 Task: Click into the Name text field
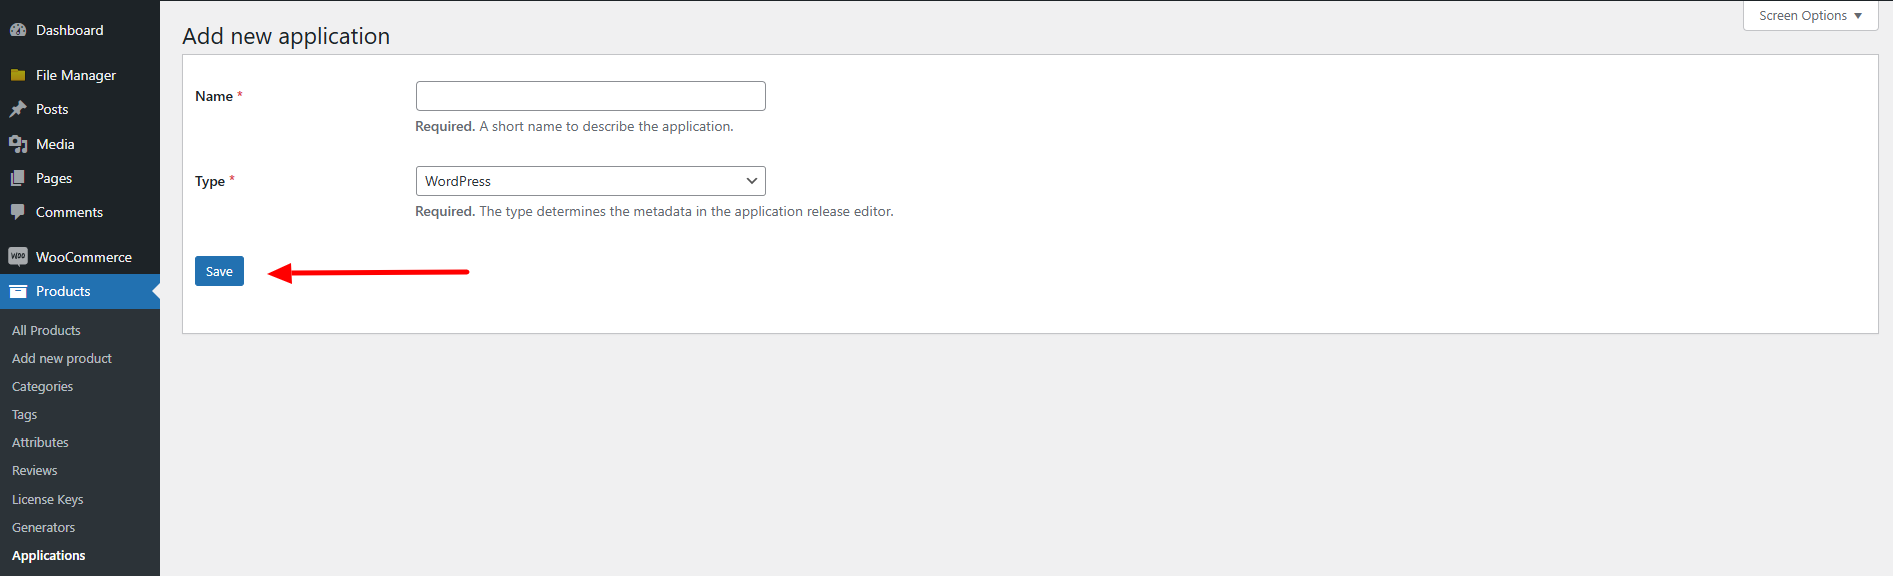pyautogui.click(x=590, y=96)
